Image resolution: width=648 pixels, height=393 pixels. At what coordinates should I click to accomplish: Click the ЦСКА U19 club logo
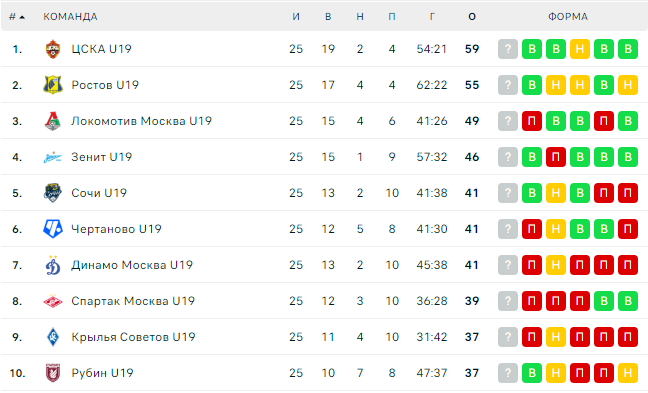53,49
